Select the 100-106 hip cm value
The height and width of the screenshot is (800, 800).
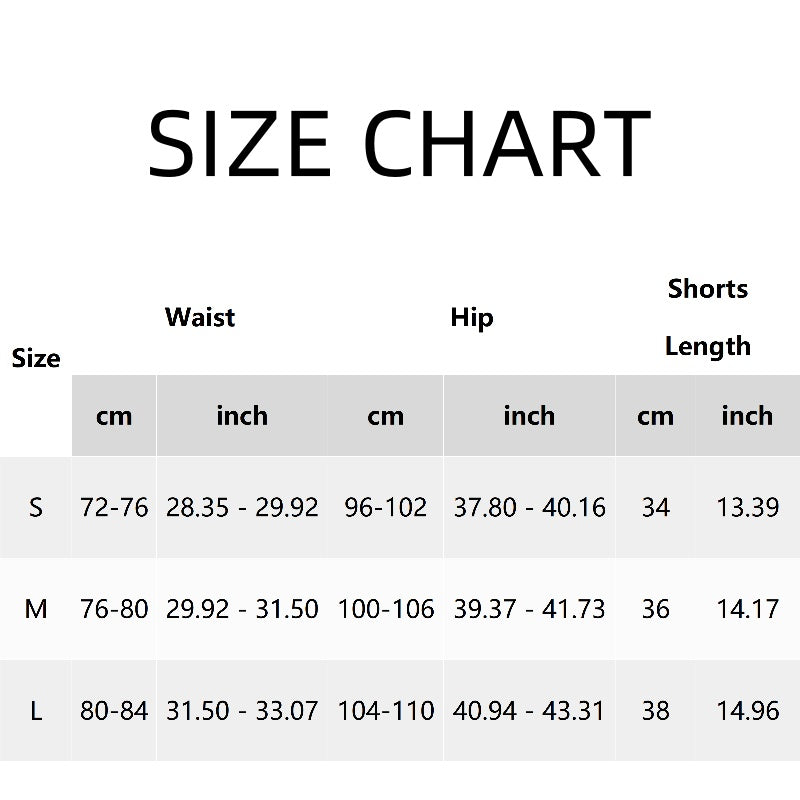pyautogui.click(x=386, y=608)
